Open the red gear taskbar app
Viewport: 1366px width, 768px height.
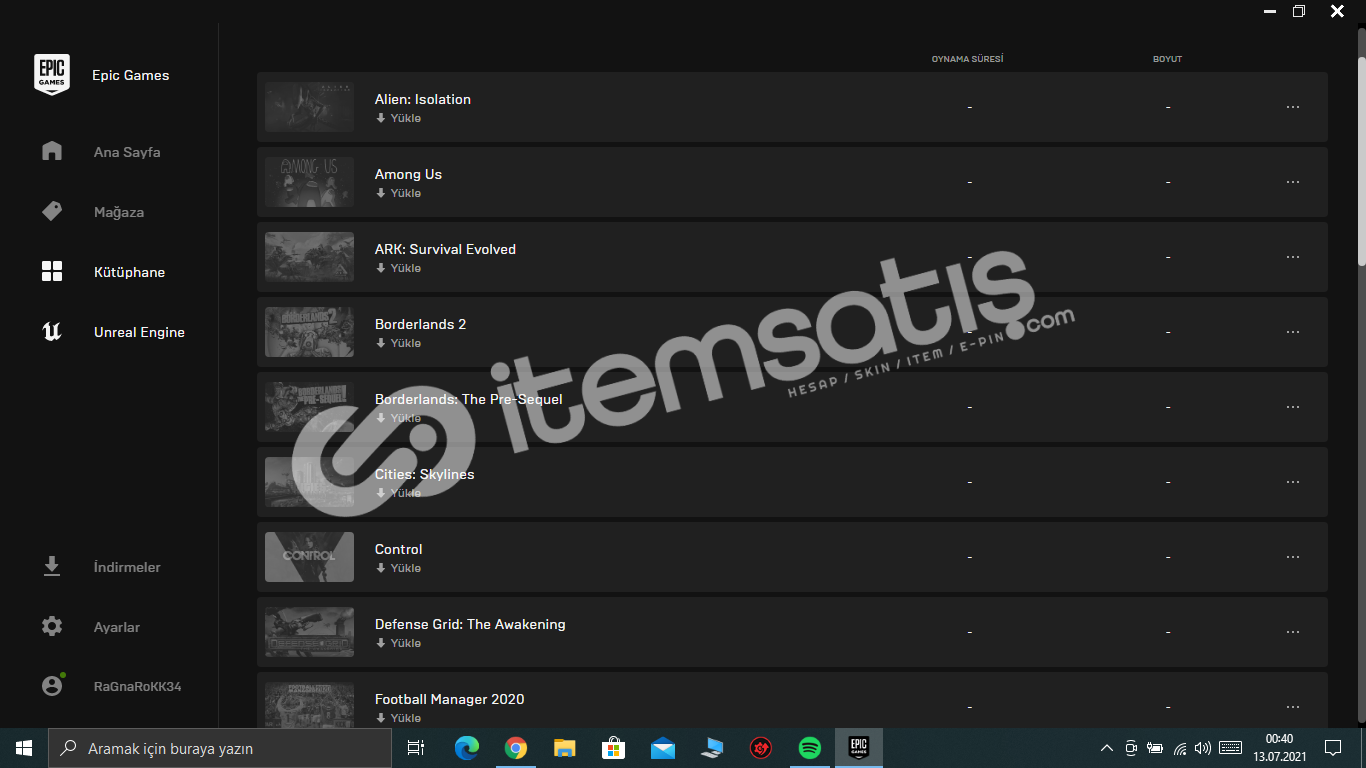[761, 748]
